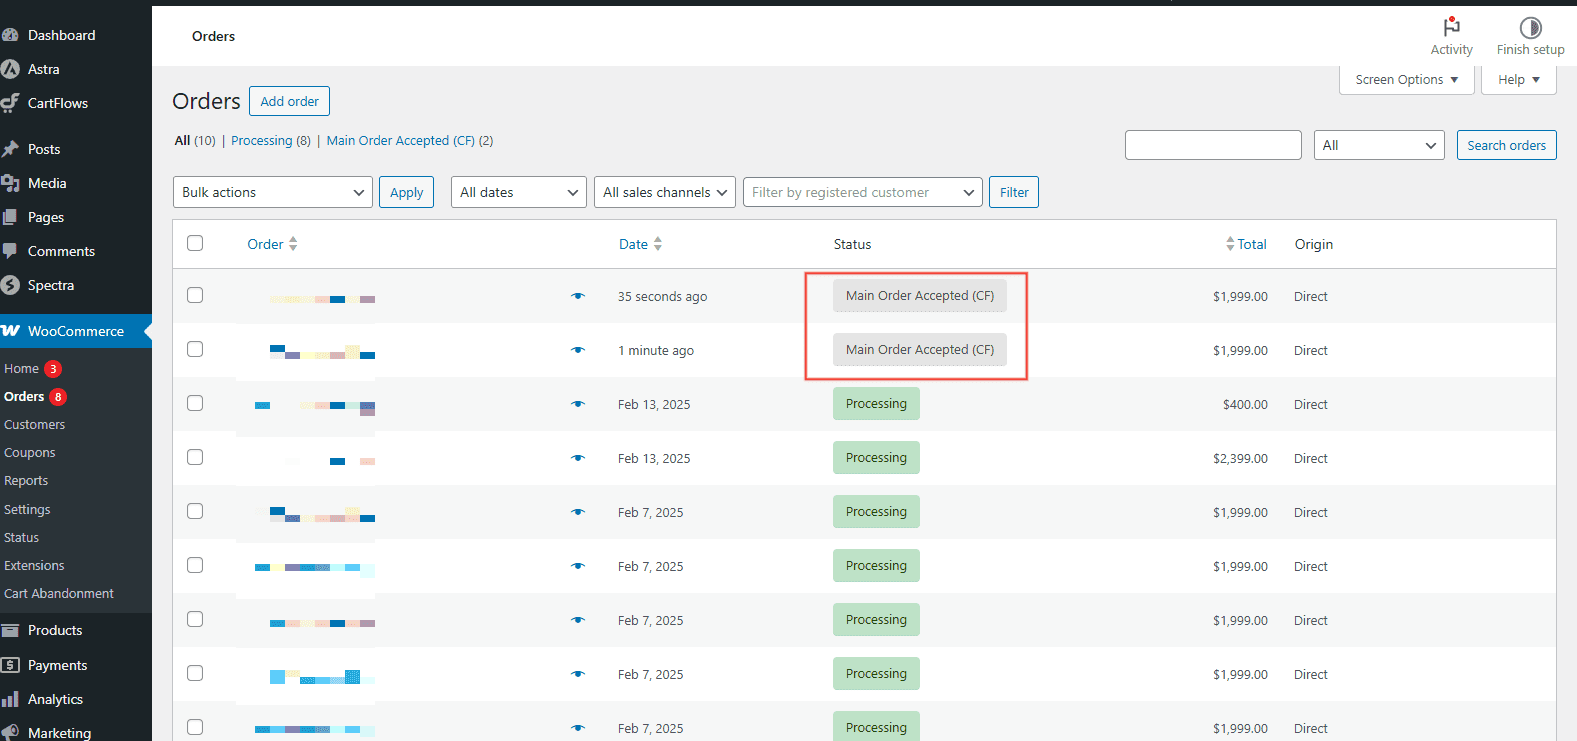Open the Activity flag icon
1577x741 pixels.
coord(1451,27)
